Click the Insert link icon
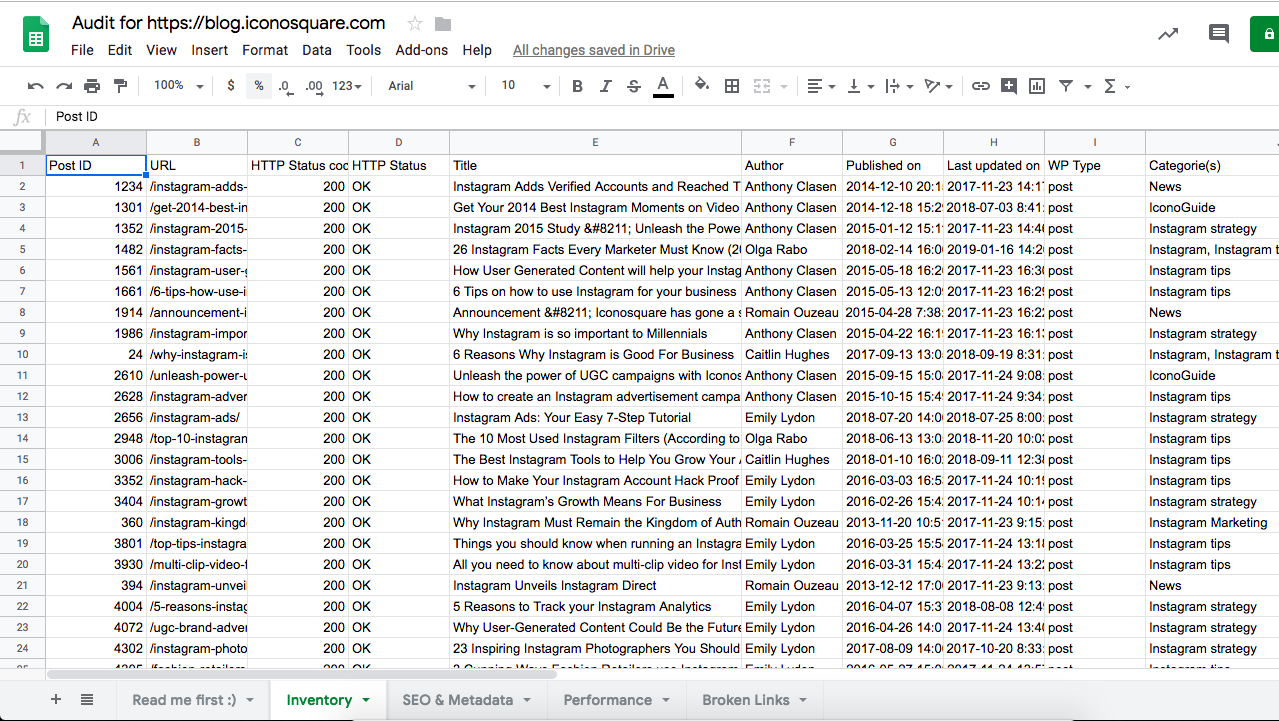The width and height of the screenshot is (1279, 721). click(x=981, y=86)
